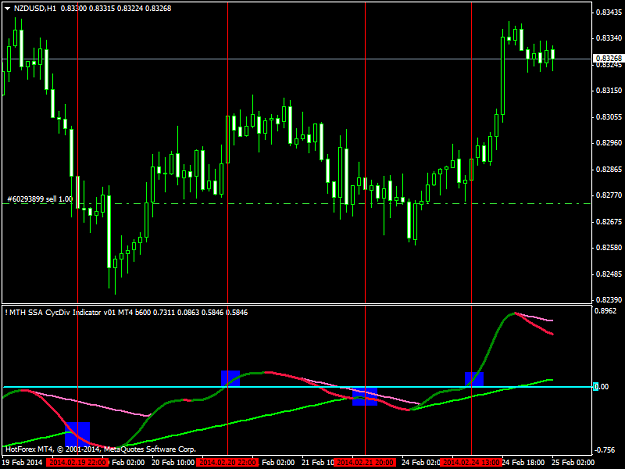625x469 pixels.
Task: Select the time axis label 20 Feb 10:00
Action: click(173, 462)
